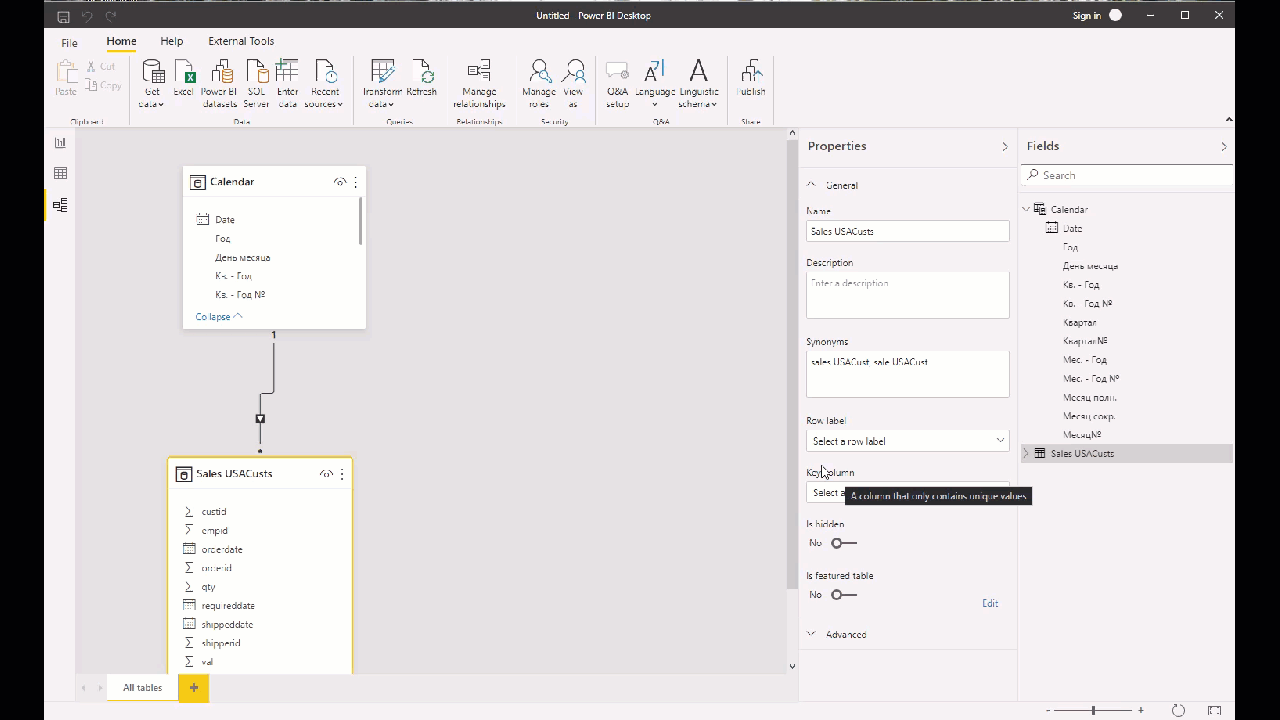Click Search fields box
The image size is (1280, 720).
click(x=1127, y=175)
